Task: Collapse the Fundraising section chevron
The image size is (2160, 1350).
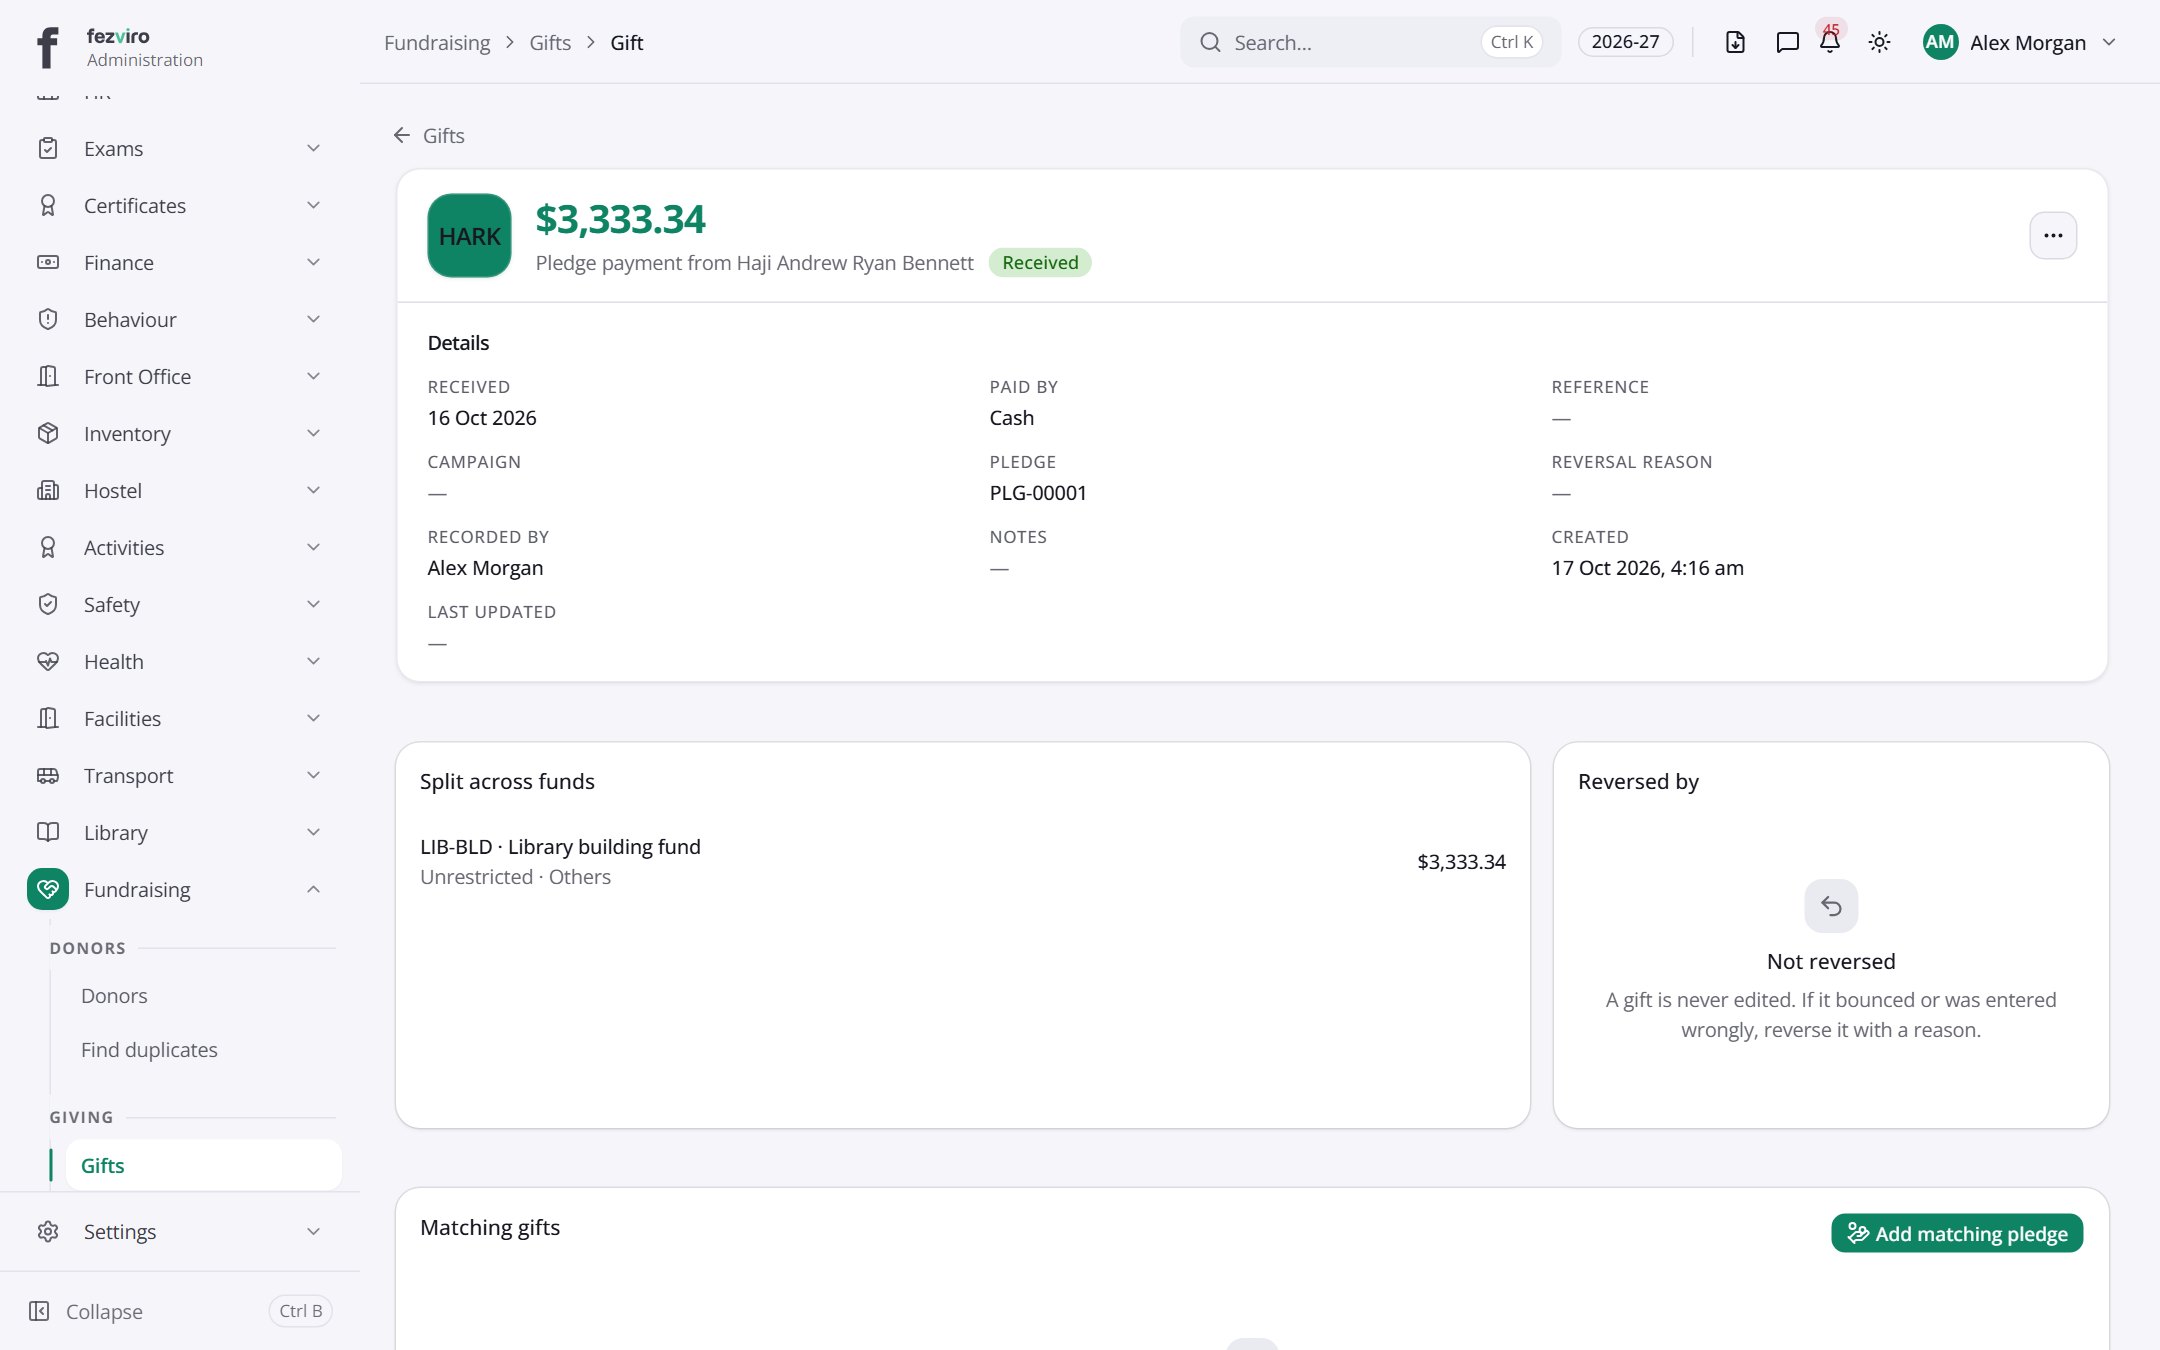Action: tap(313, 890)
